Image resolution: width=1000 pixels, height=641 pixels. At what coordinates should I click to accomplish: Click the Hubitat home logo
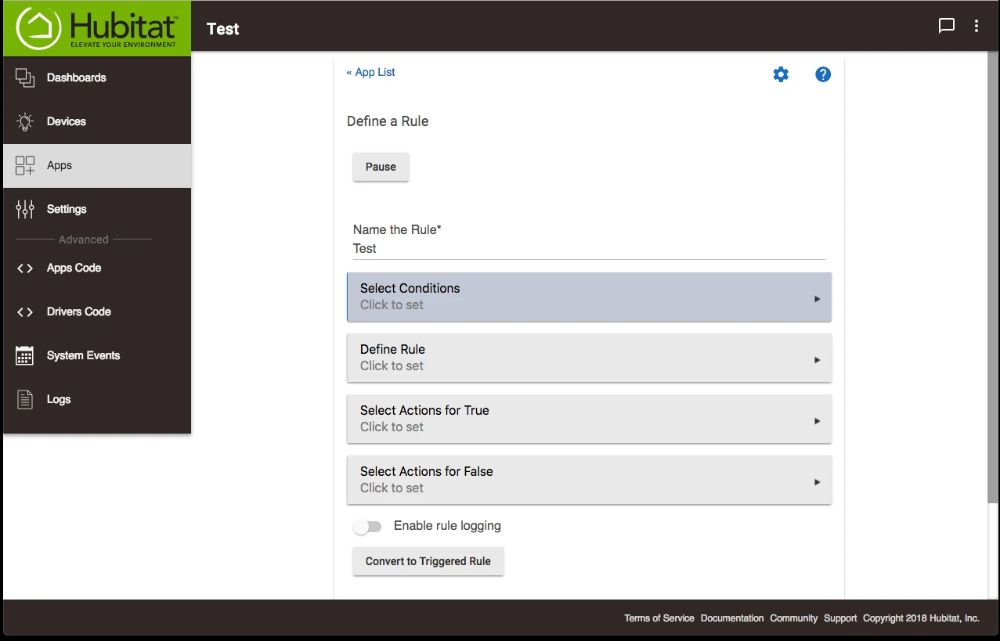[96, 28]
